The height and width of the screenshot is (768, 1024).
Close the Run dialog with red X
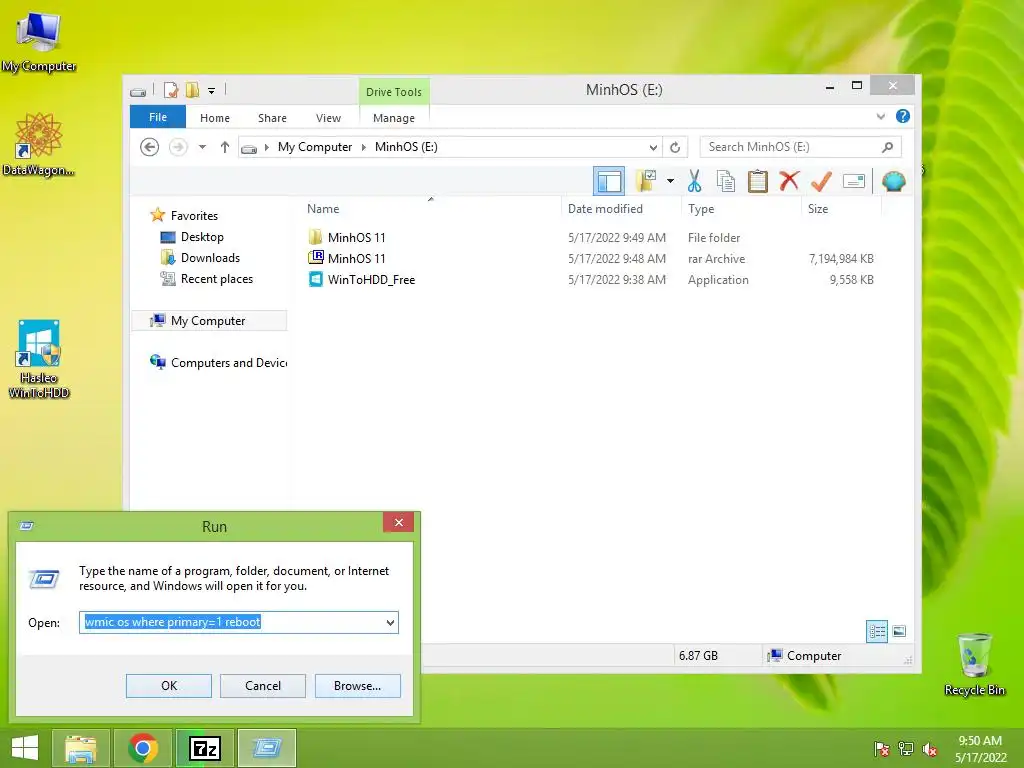click(x=398, y=522)
